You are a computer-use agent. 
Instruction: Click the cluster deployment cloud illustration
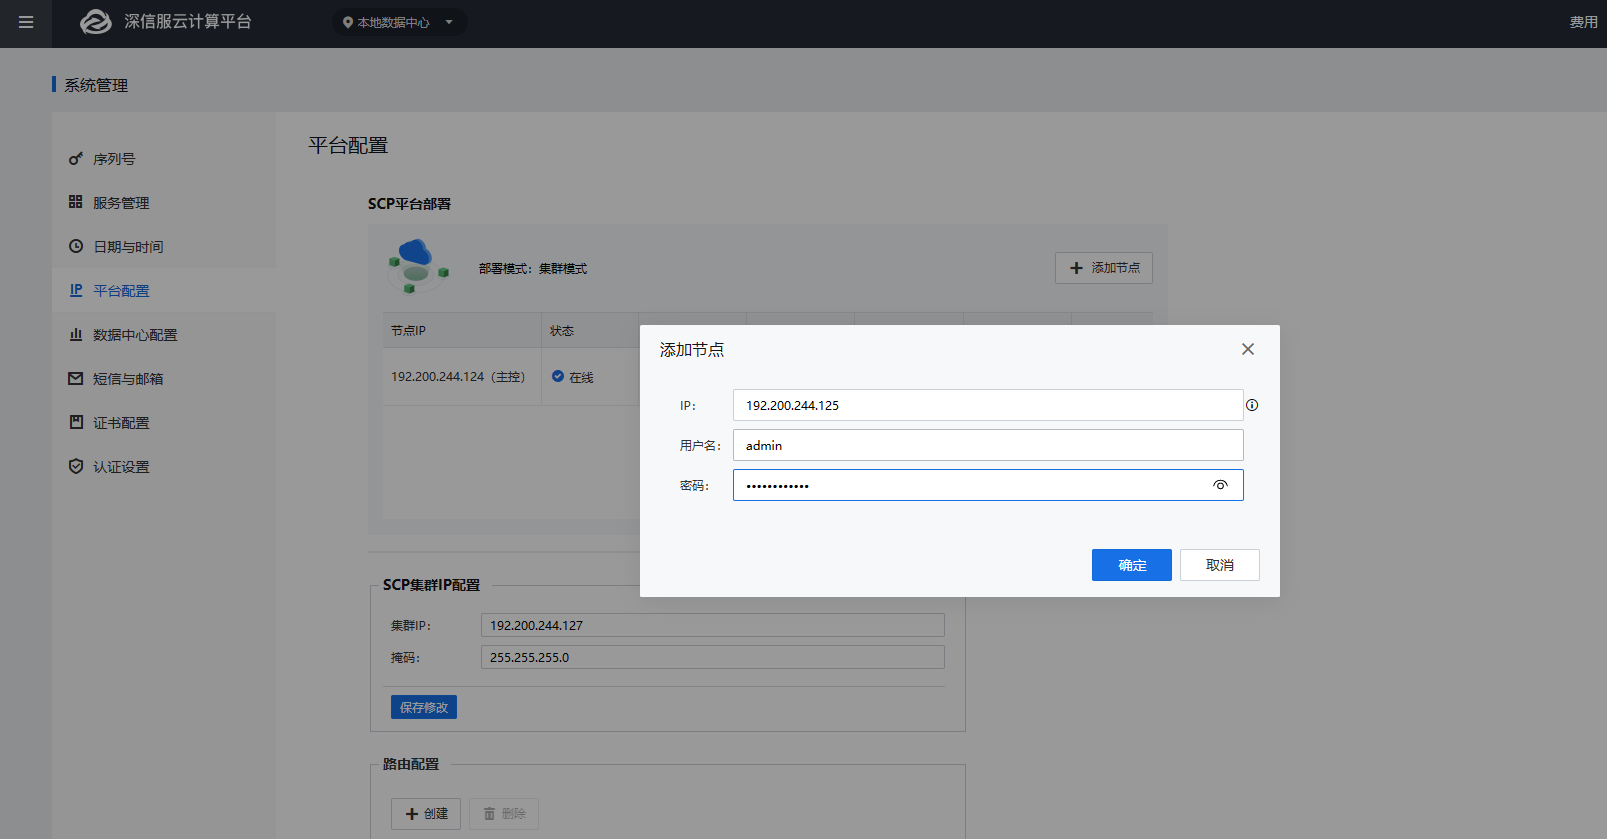pyautogui.click(x=418, y=266)
